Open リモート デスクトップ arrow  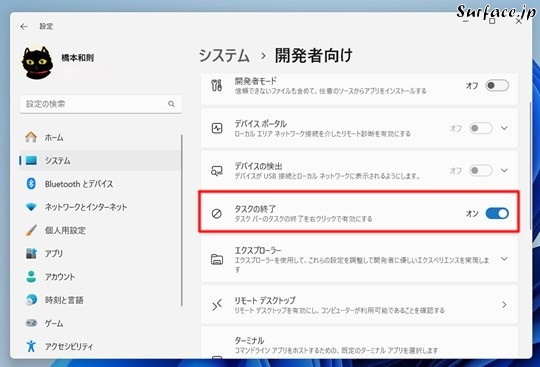click(x=504, y=305)
